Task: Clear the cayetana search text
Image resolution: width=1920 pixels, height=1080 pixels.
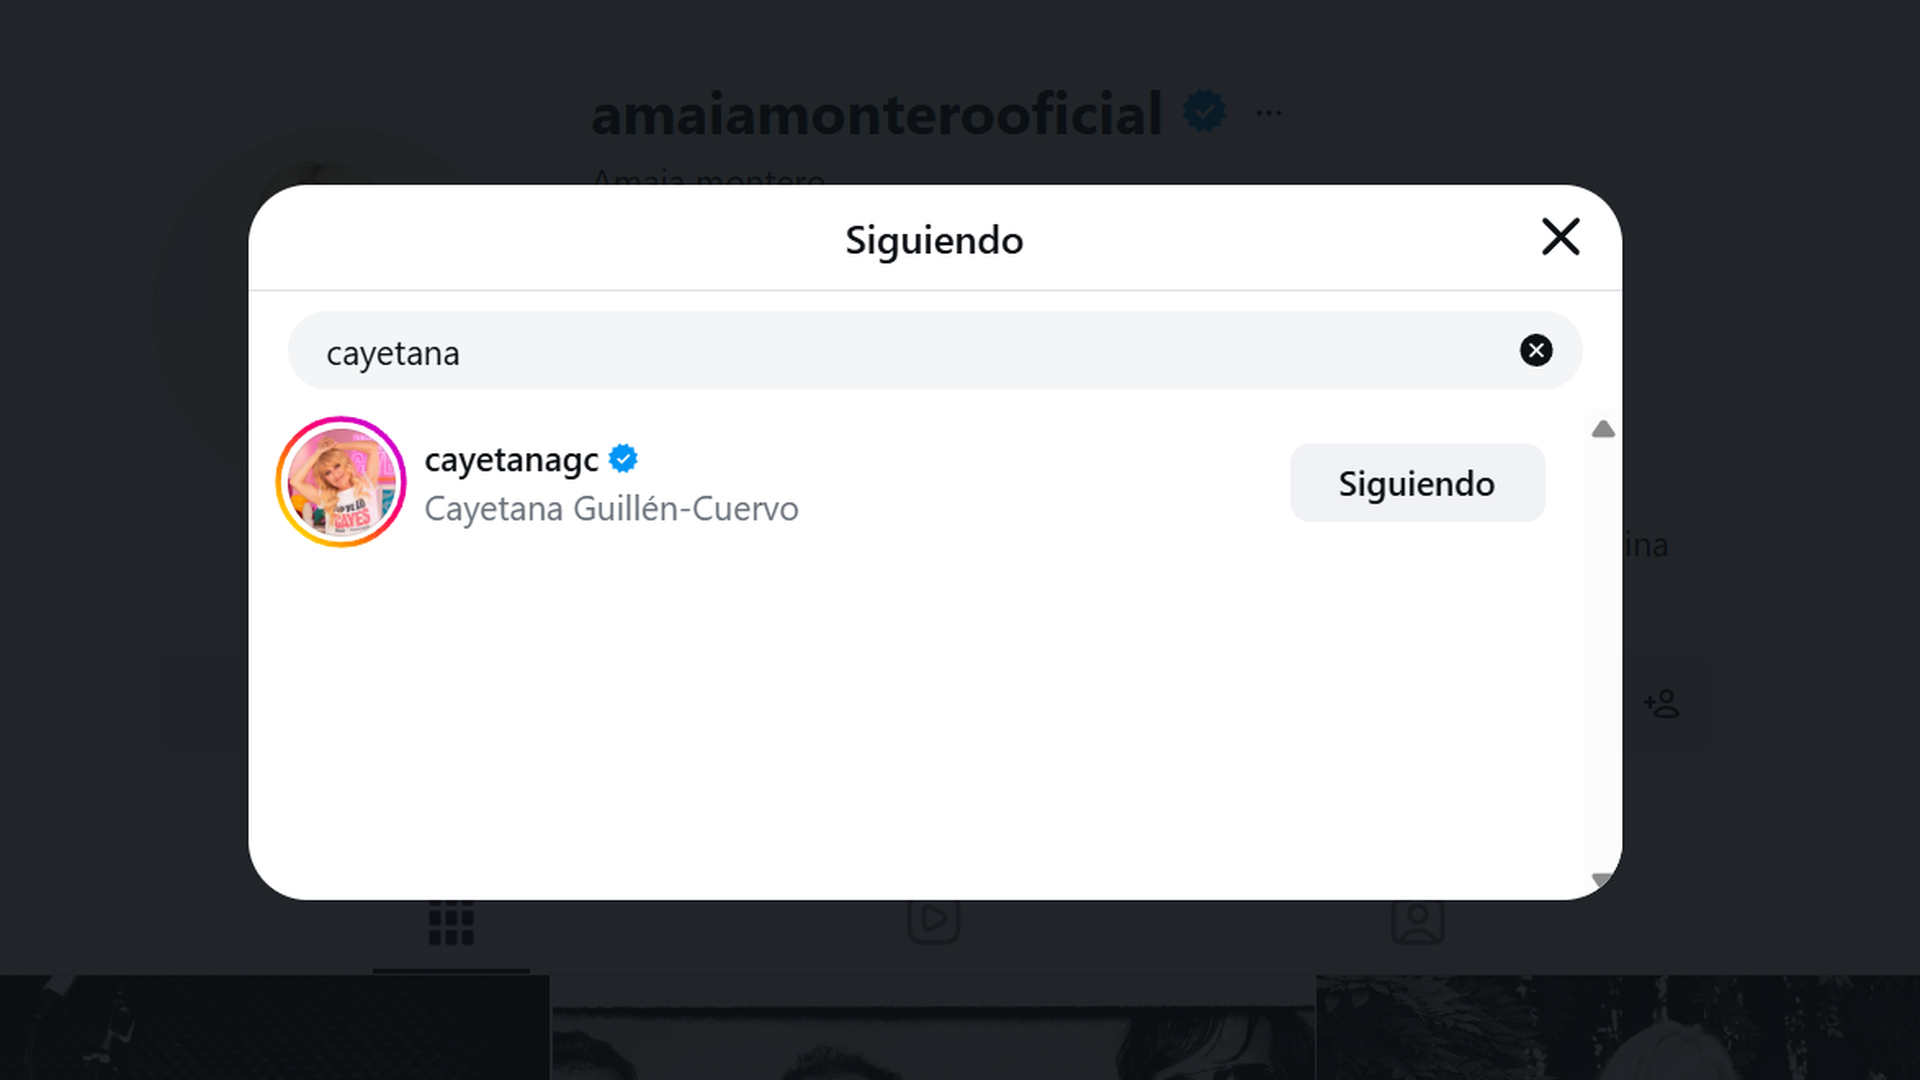Action: point(1536,351)
